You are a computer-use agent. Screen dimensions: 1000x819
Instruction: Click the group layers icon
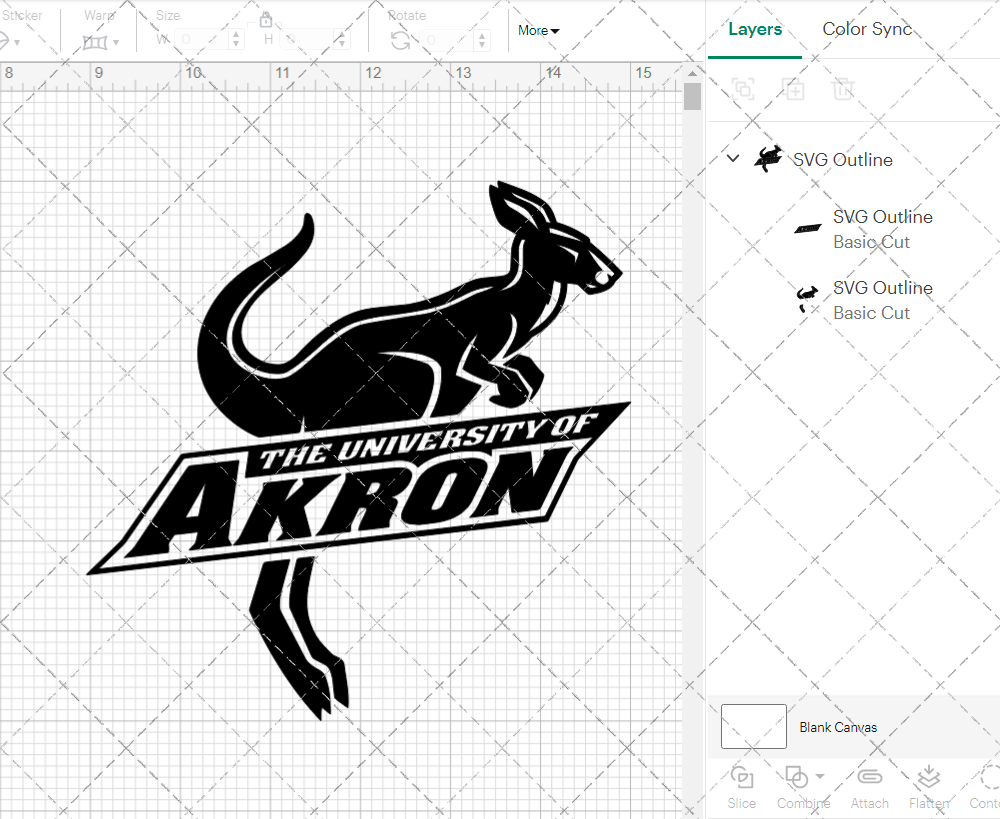(742, 89)
